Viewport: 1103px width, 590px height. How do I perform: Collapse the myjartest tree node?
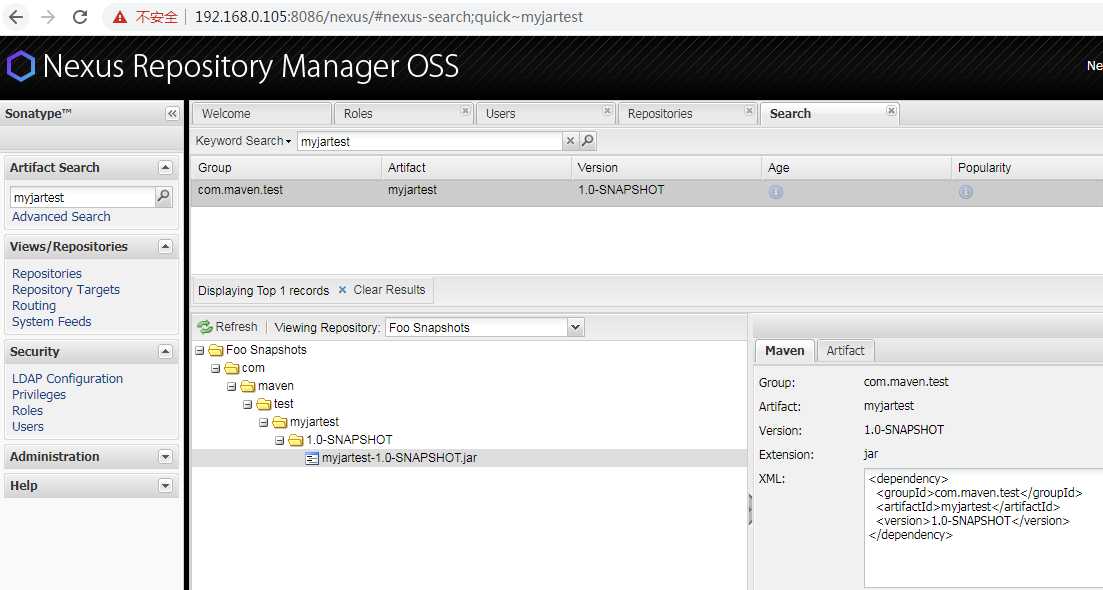pos(264,423)
